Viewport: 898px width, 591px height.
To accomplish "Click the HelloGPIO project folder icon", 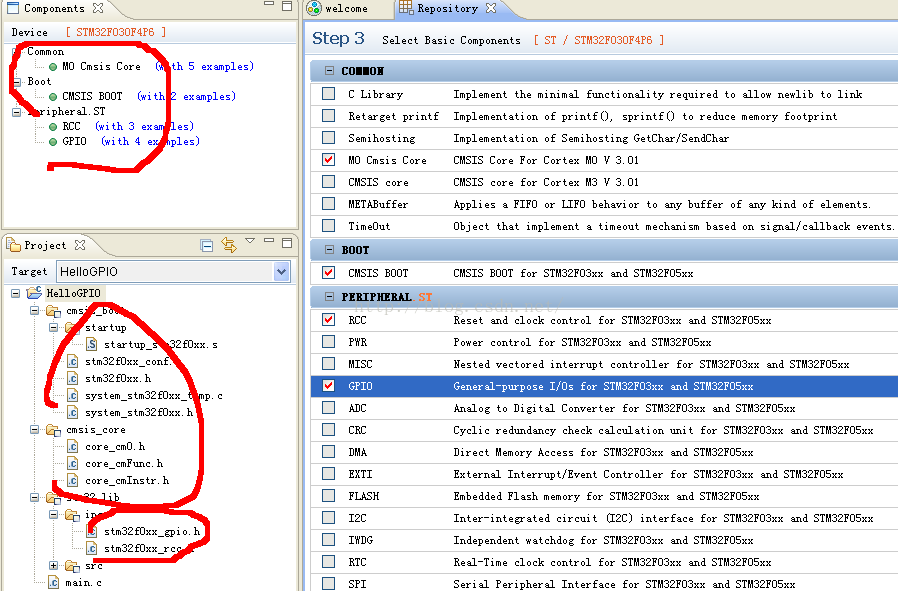I will 34,293.
